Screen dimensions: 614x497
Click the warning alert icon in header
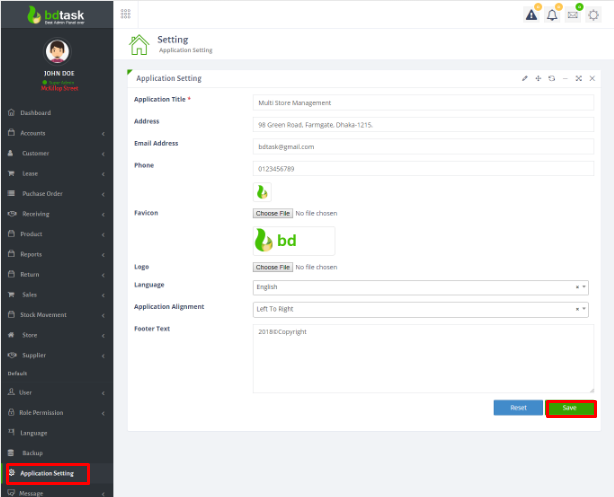(531, 14)
